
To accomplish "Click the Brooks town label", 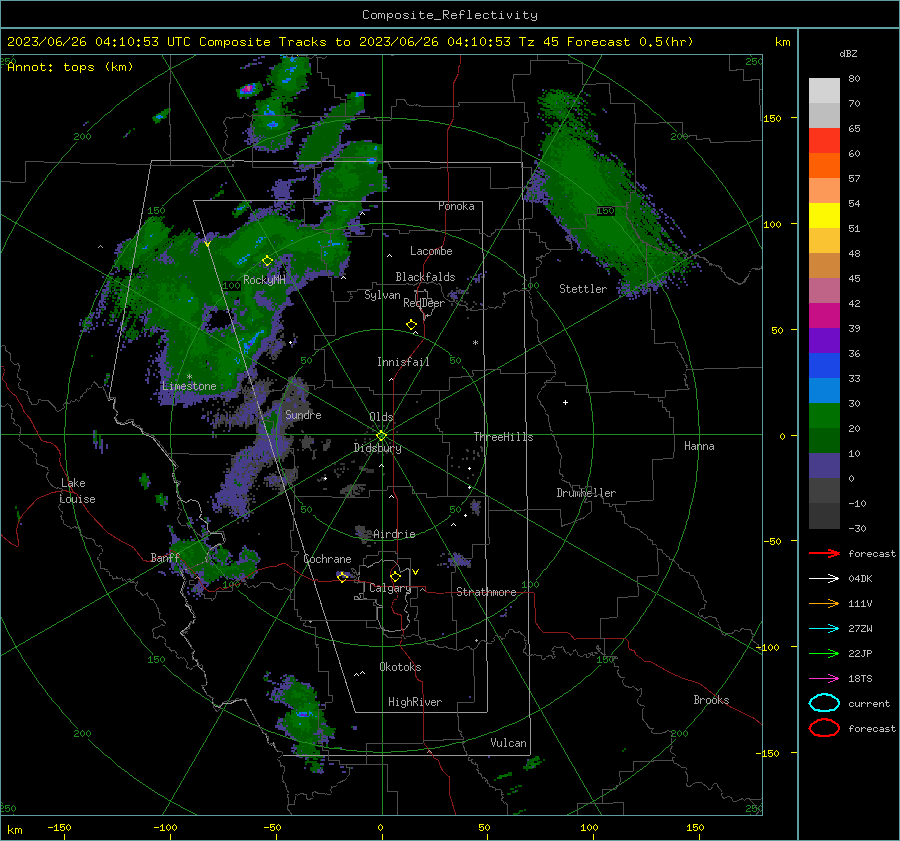I will pyautogui.click(x=711, y=700).
